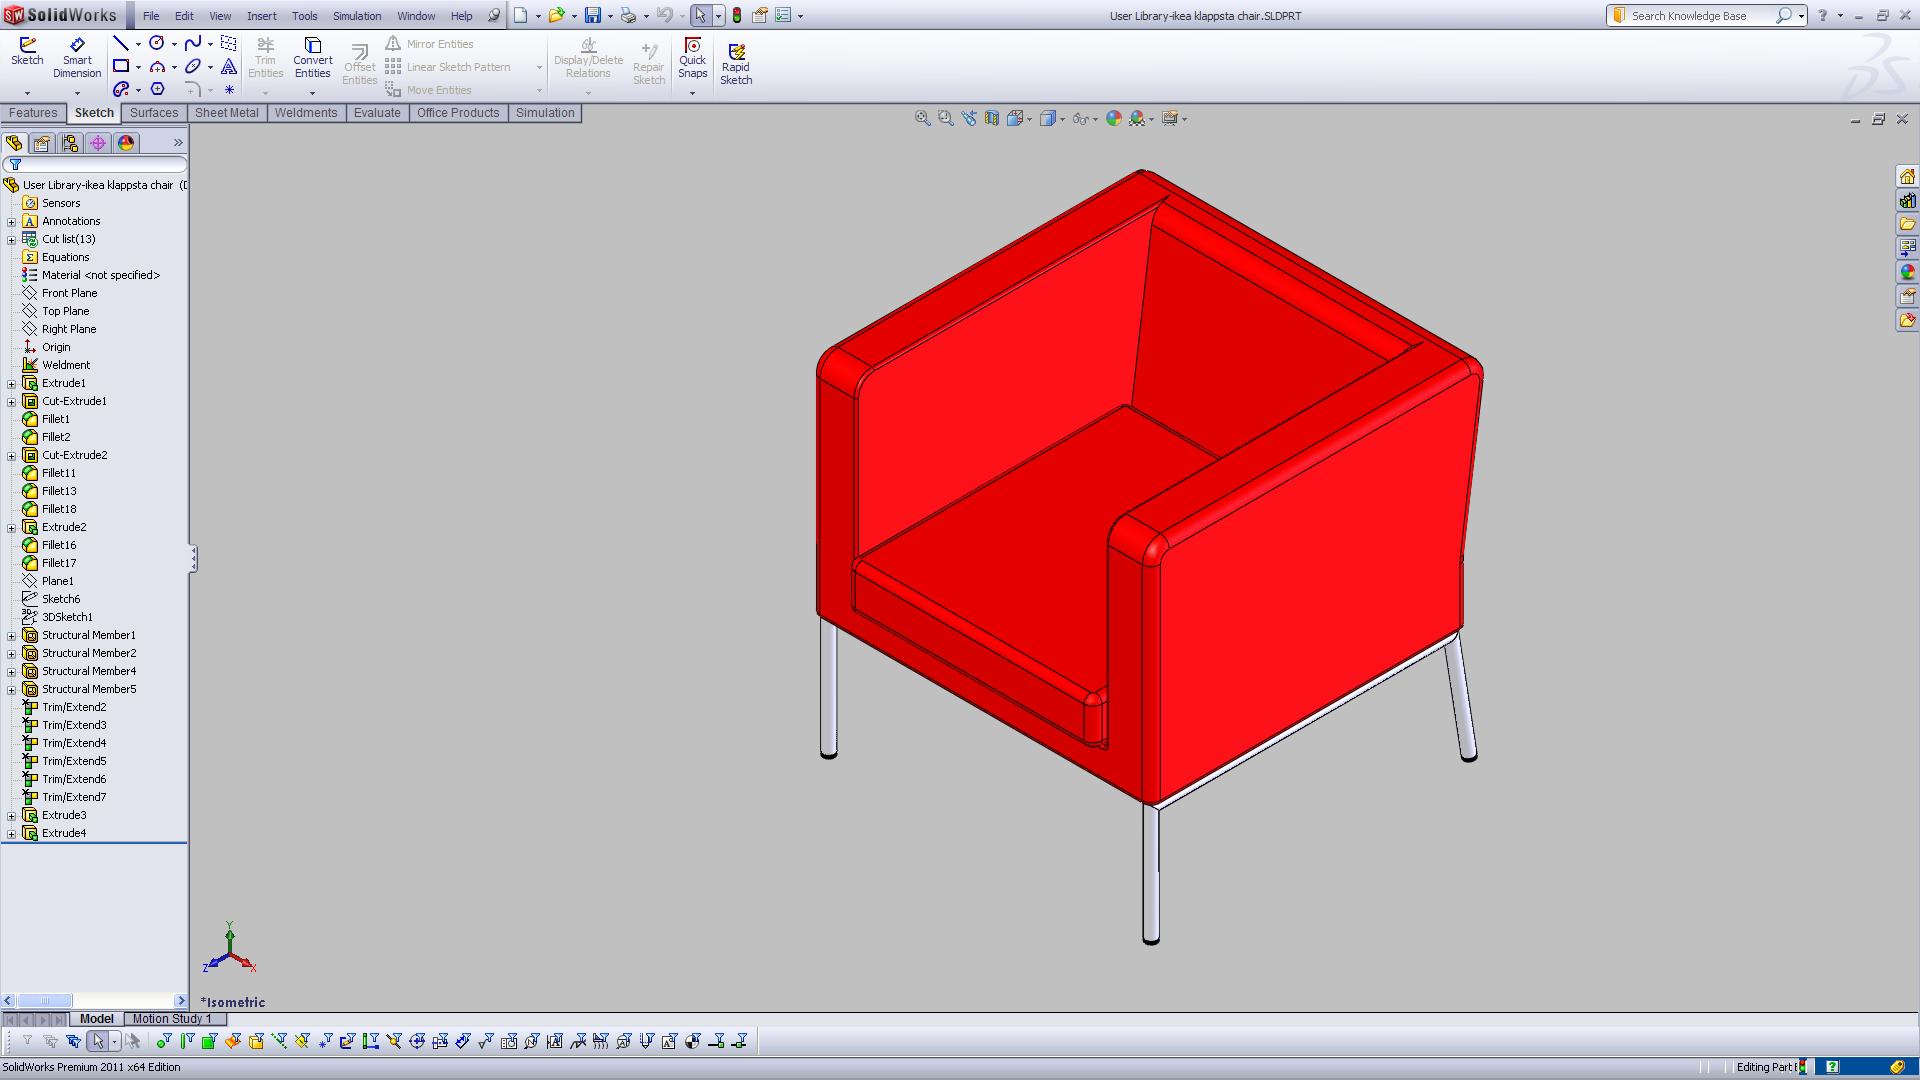Click Edit Appearance color ball
This screenshot has width=1920, height=1080.
(1114, 118)
